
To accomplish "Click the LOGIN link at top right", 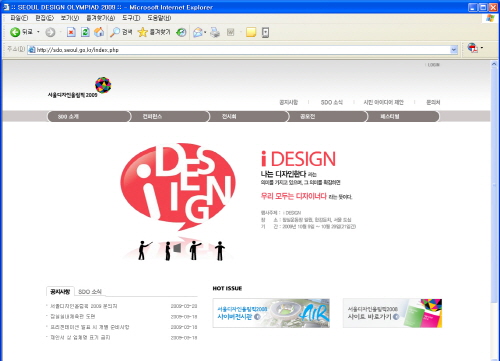I will (x=434, y=65).
